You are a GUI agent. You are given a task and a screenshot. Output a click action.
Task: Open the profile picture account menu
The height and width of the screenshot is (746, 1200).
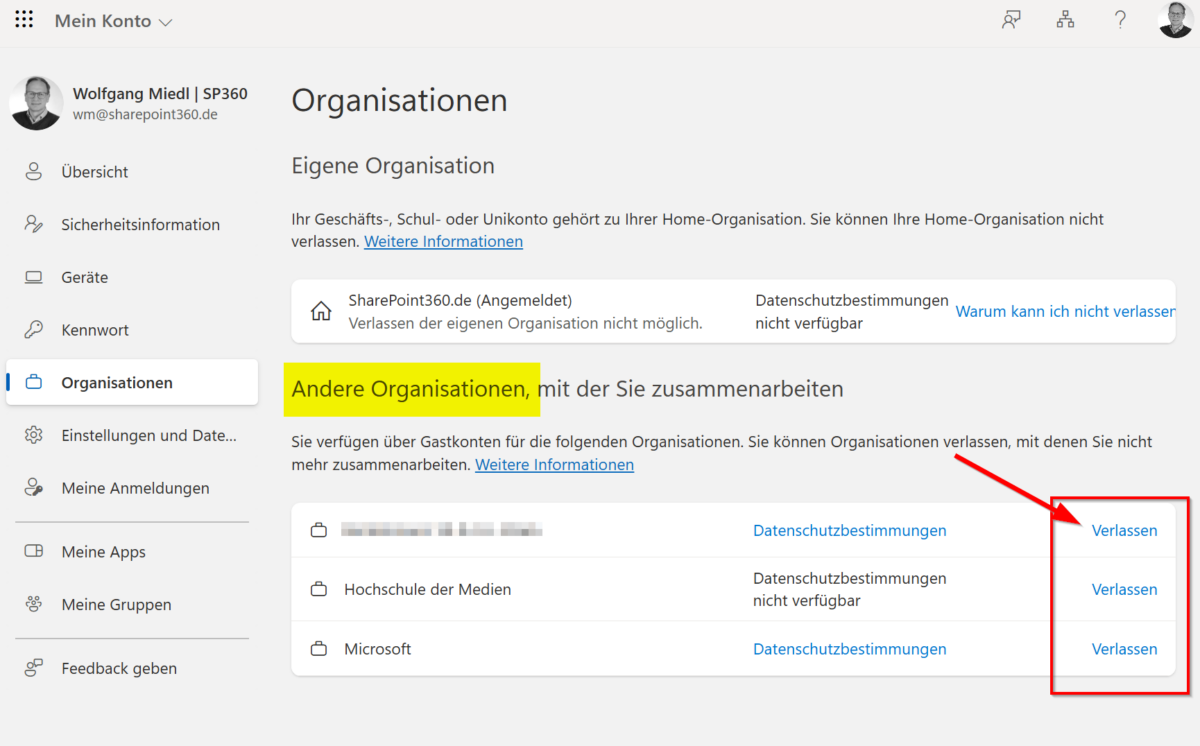[x=1175, y=20]
